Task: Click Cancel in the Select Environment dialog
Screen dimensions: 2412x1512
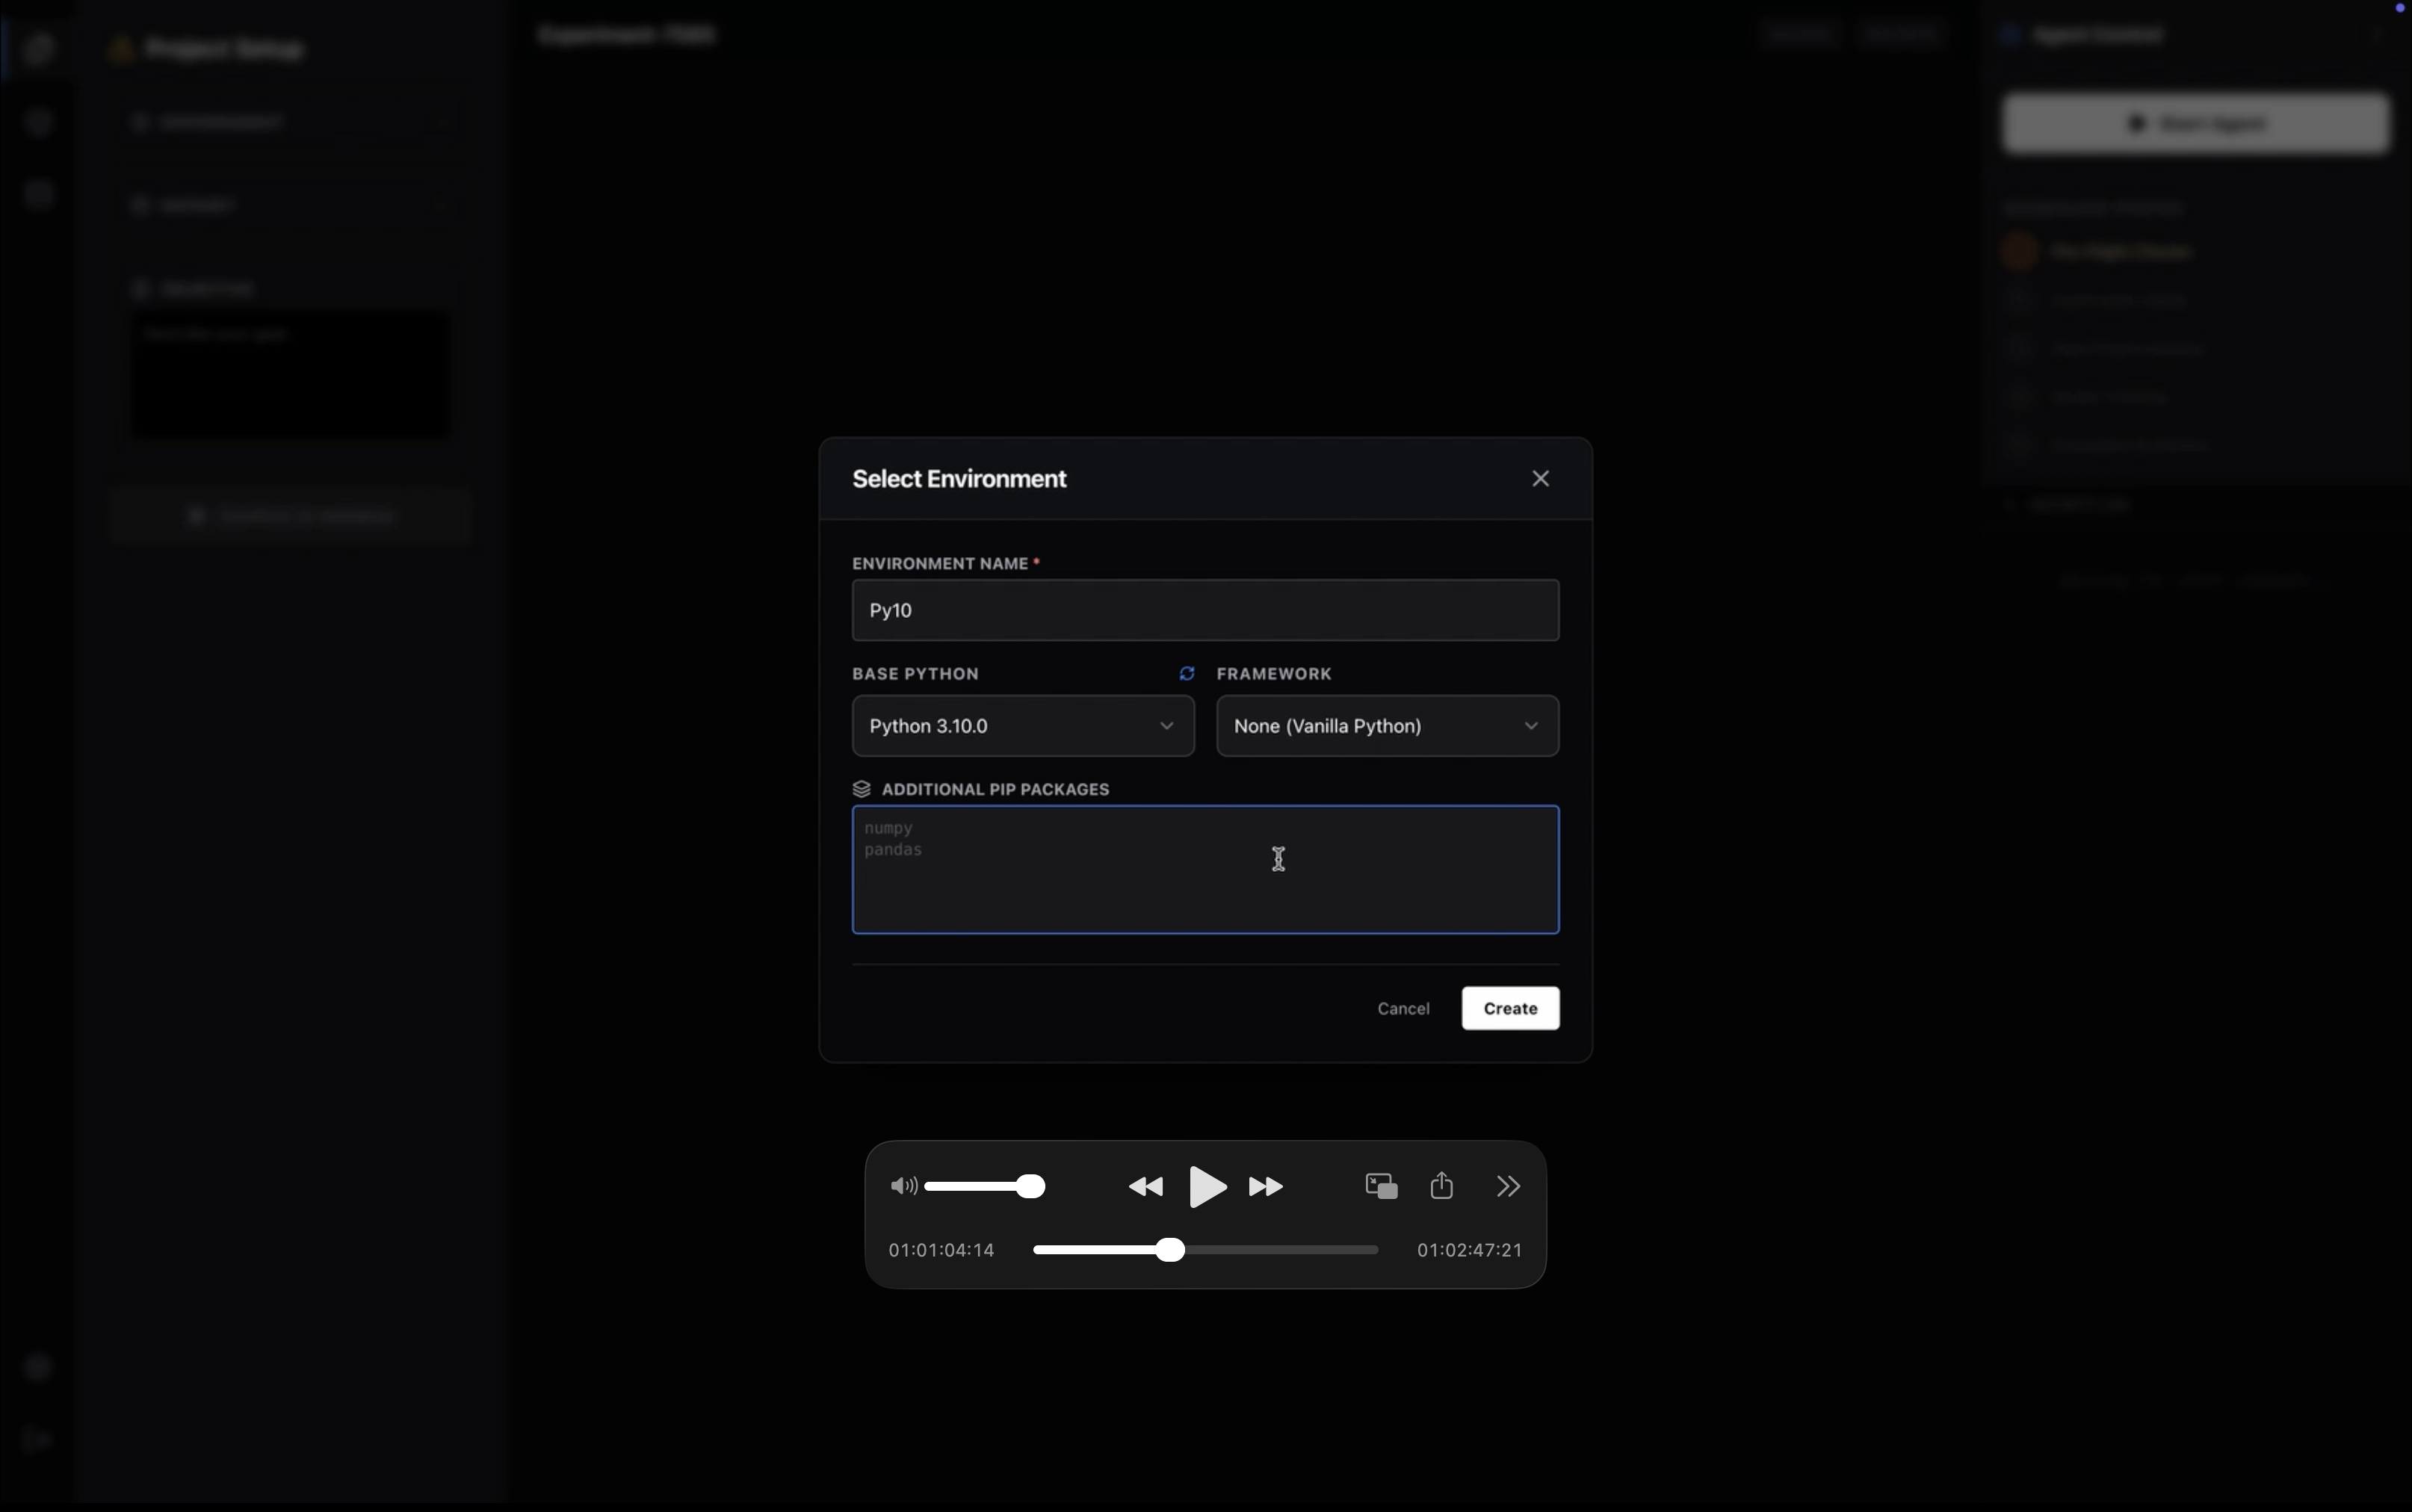Action: (1402, 1008)
